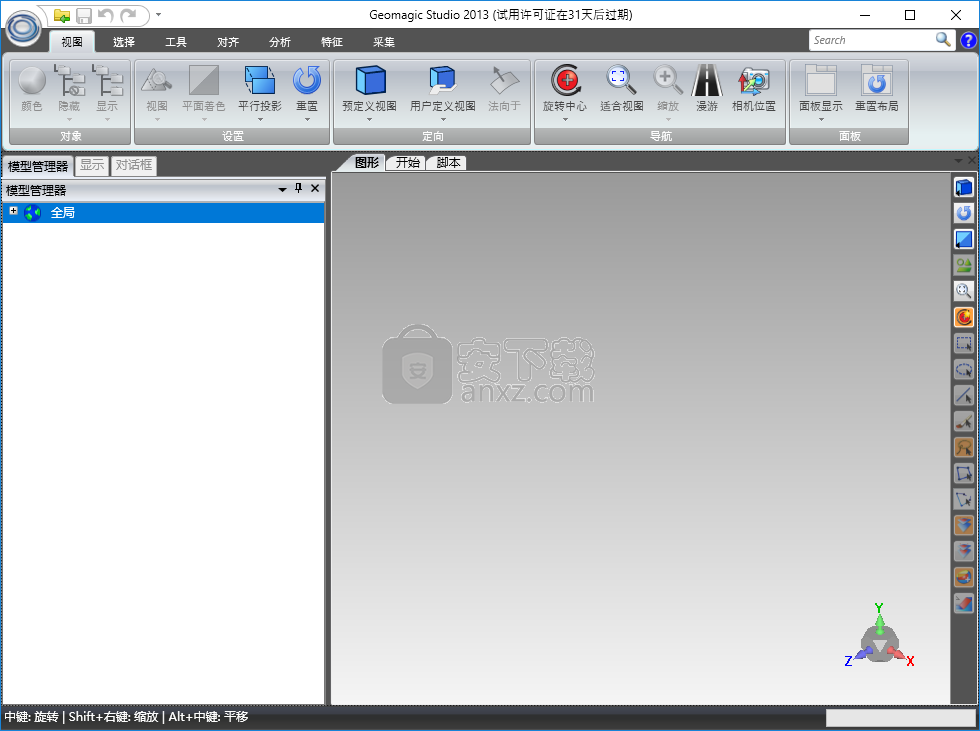980x731 pixels.
Task: Switch to the 脚本 tab
Action: [448, 163]
